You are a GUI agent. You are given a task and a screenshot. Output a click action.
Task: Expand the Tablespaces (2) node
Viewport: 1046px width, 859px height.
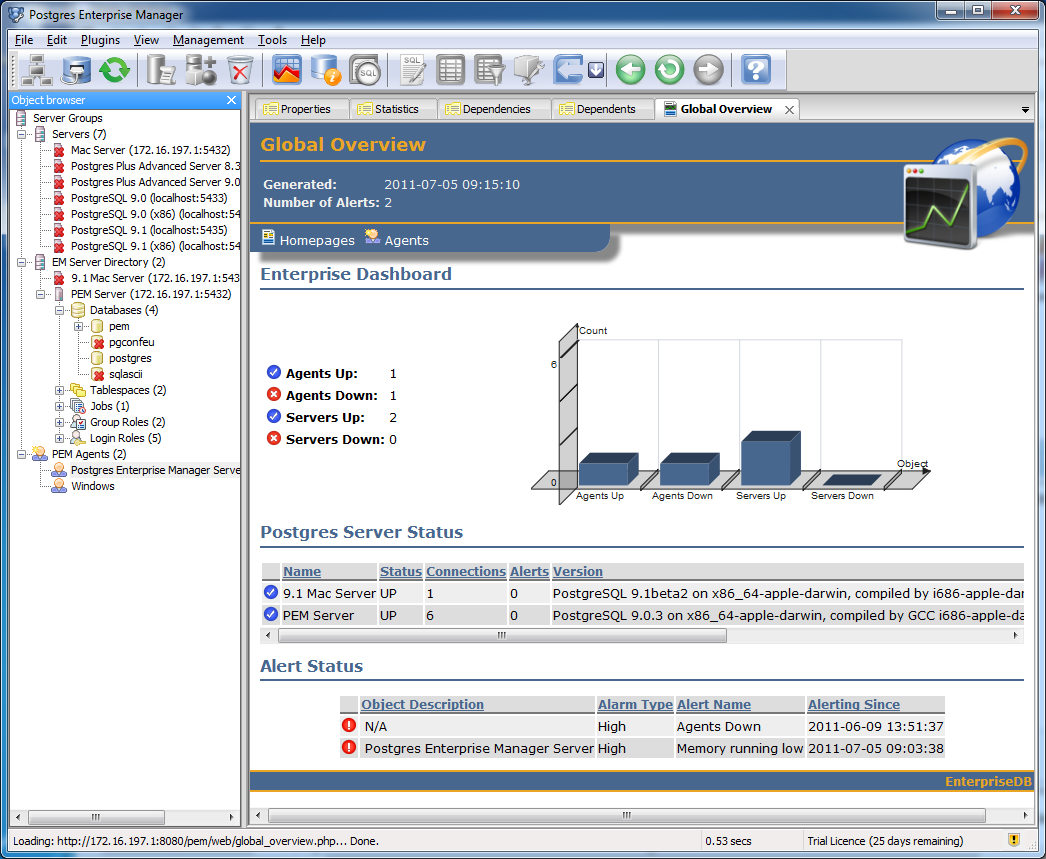(x=59, y=390)
